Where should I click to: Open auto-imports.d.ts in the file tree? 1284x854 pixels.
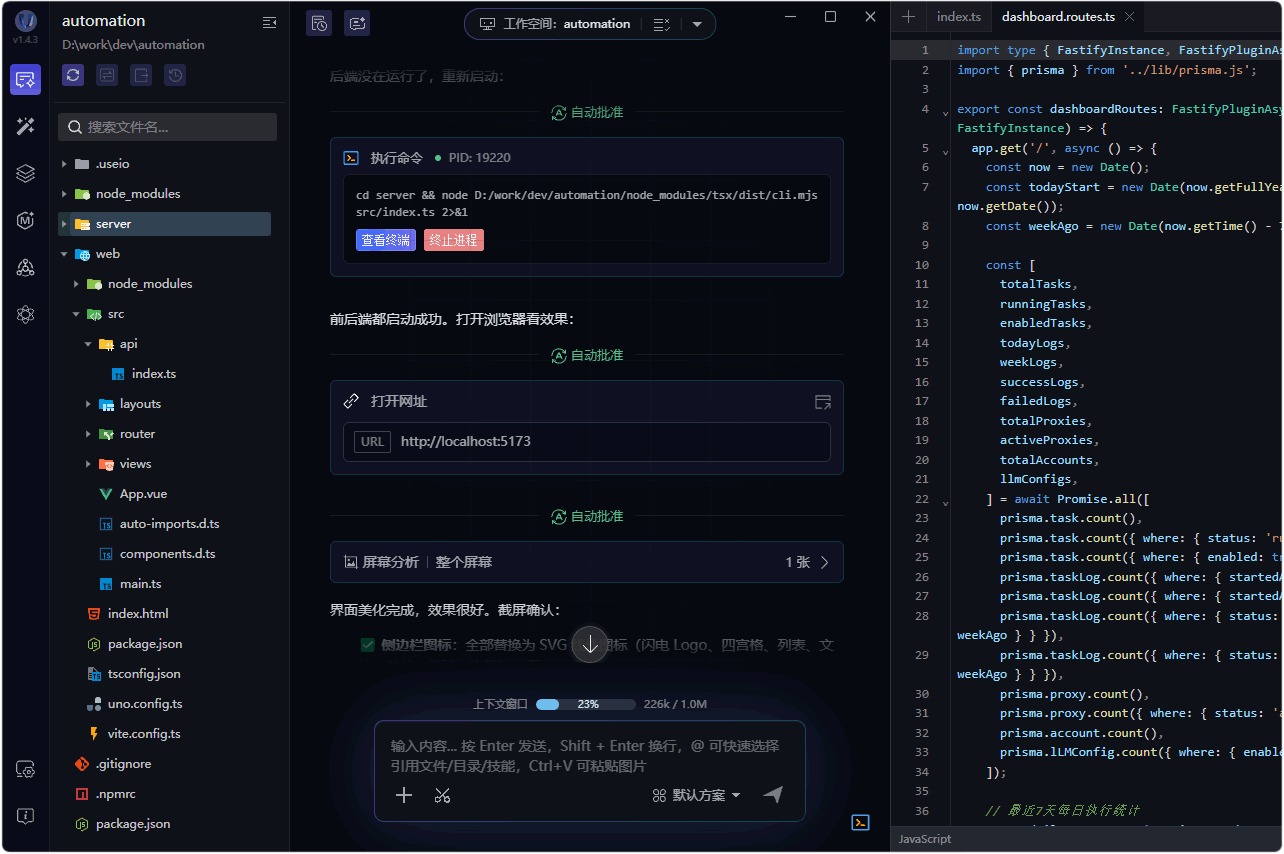[169, 524]
